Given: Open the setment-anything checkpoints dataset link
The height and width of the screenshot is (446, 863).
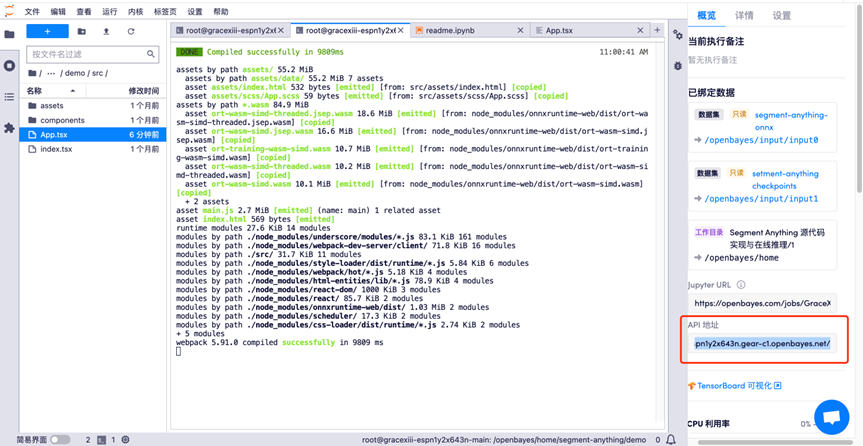Looking at the screenshot, I should point(785,180).
